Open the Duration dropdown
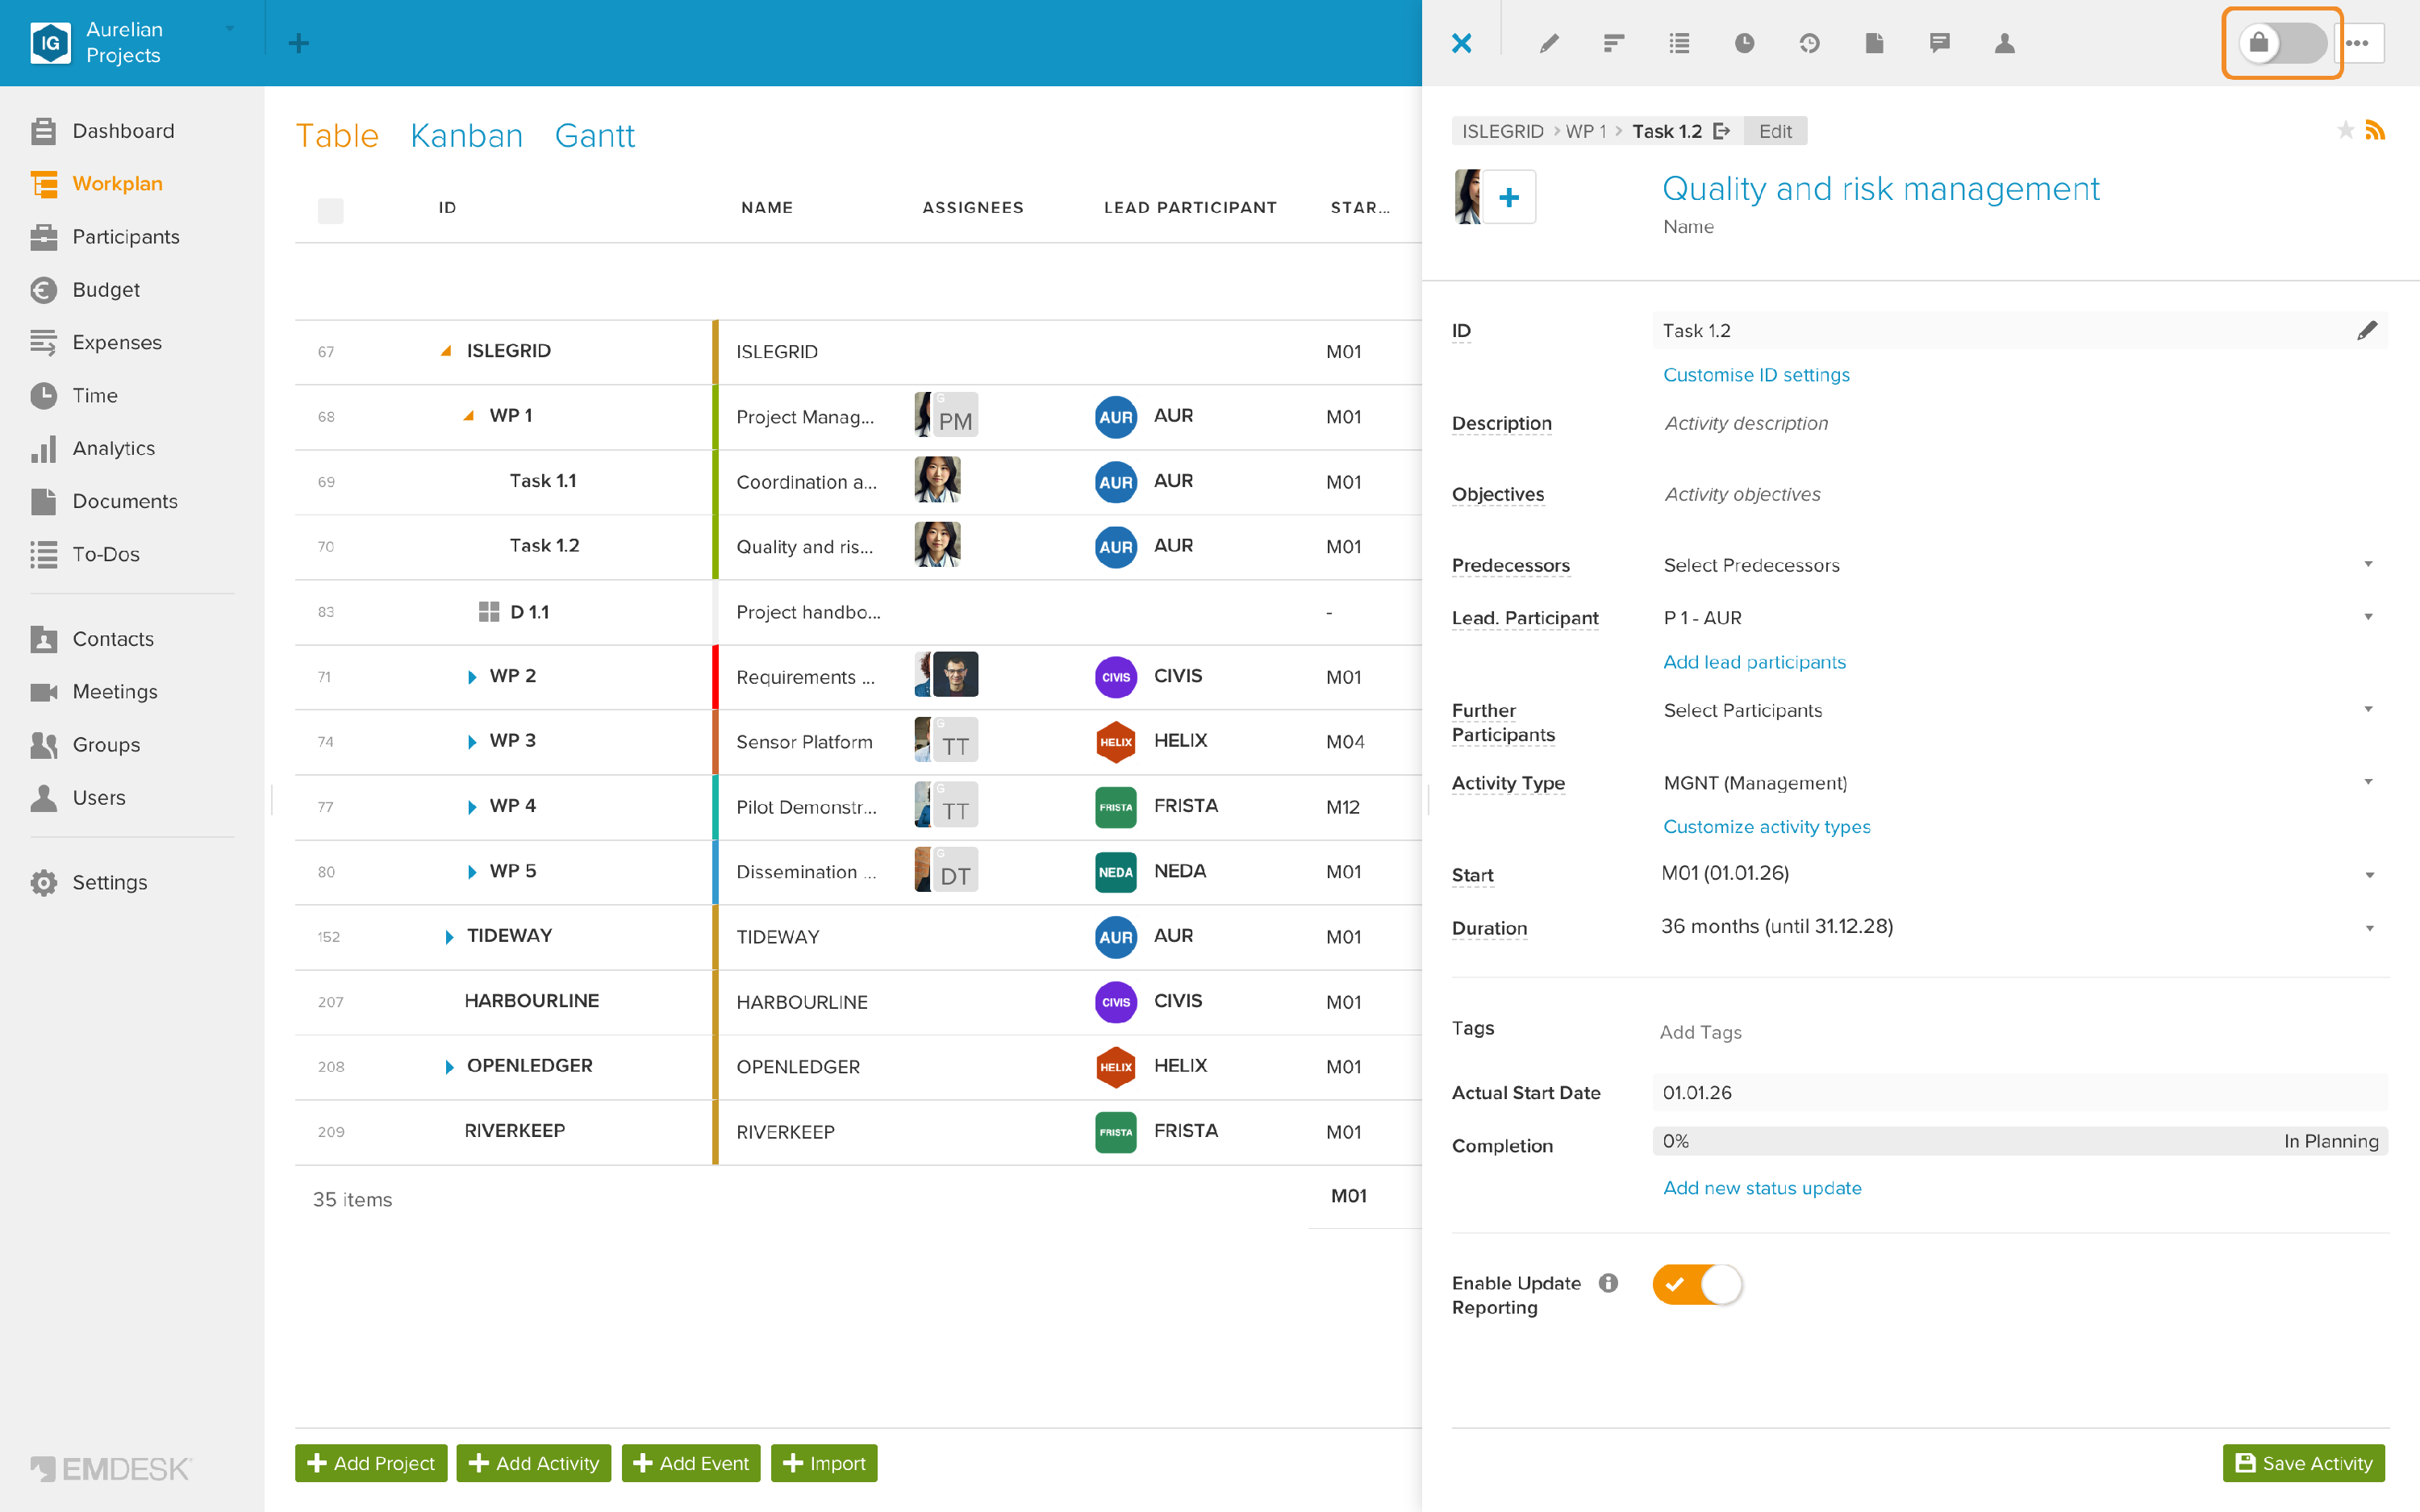 pyautogui.click(x=2018, y=927)
